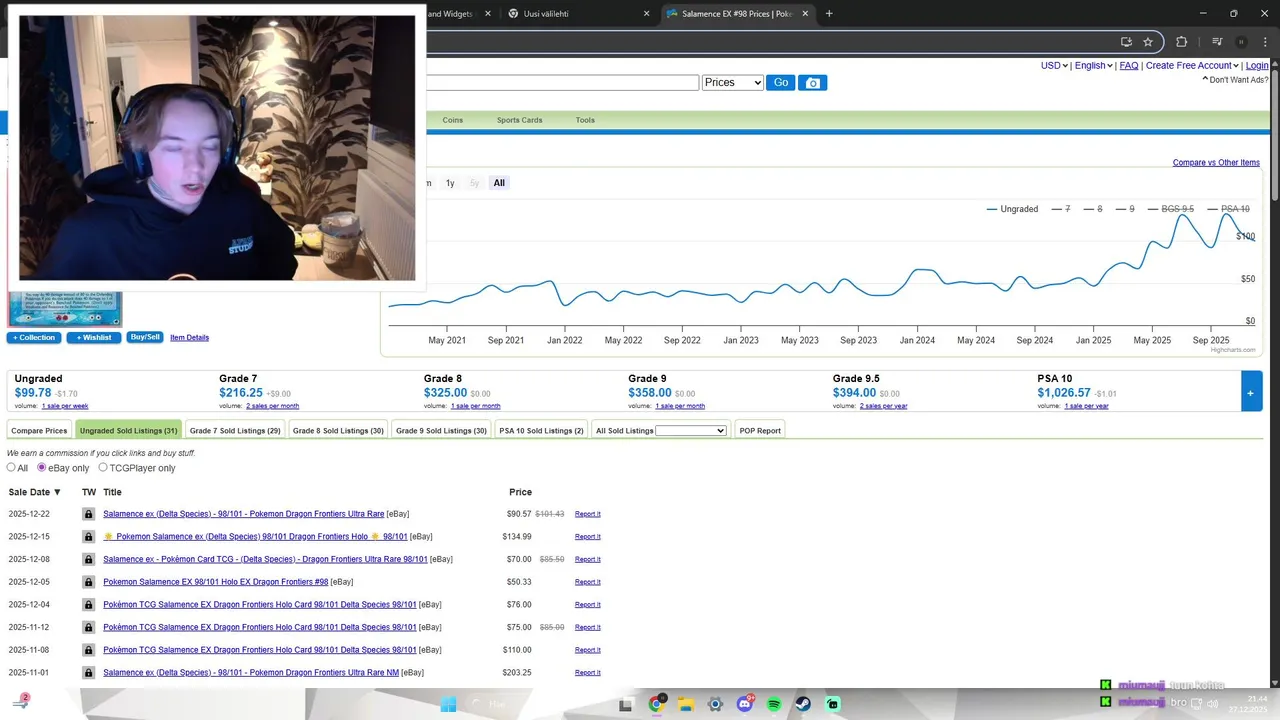Open Compare vs Other Items link
This screenshot has width=1280, height=720.
pos(1216,163)
